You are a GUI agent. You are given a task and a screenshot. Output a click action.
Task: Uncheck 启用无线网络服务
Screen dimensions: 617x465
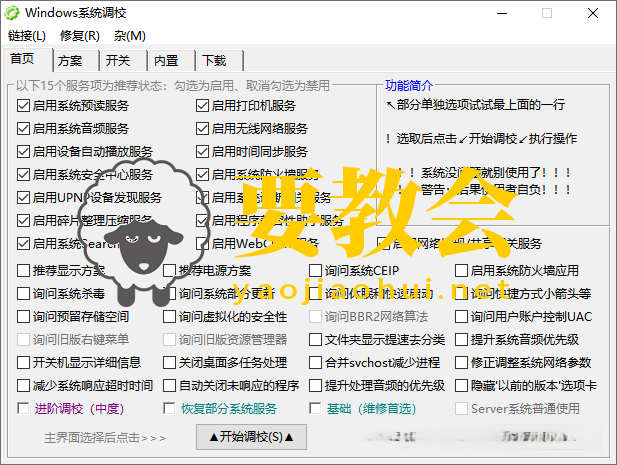coord(202,129)
